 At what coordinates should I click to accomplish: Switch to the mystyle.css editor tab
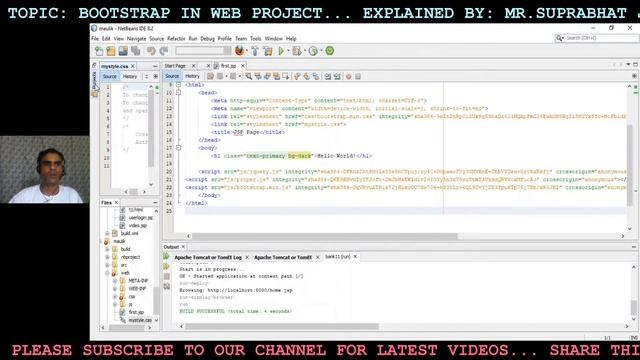pyautogui.click(x=115, y=66)
